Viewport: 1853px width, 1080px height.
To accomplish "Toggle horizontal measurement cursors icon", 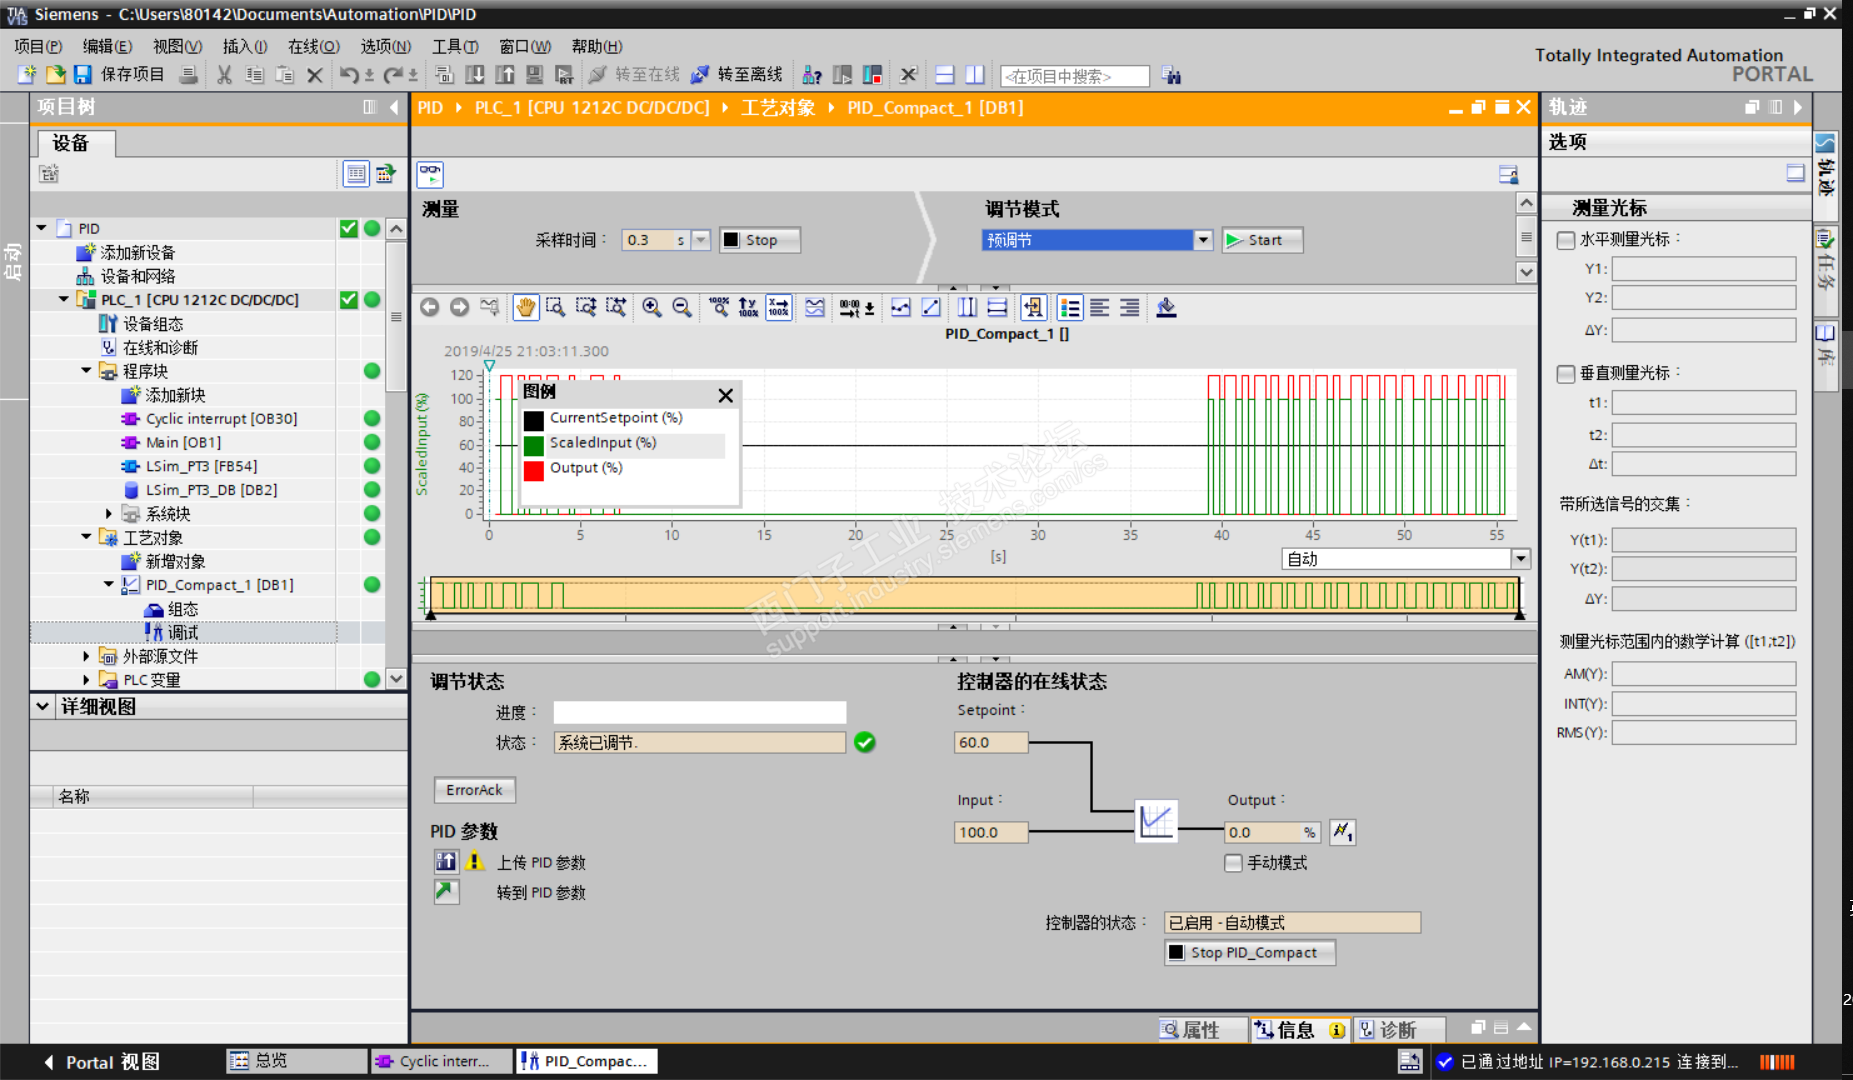I will coord(997,308).
